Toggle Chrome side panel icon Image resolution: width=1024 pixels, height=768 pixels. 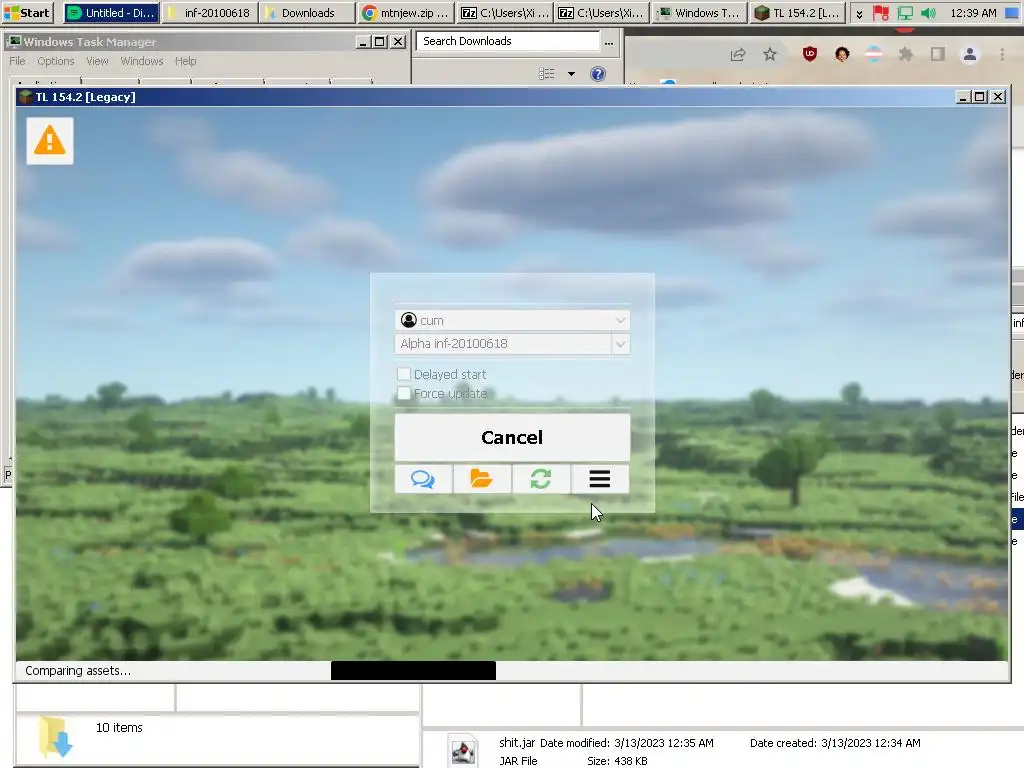tap(938, 54)
